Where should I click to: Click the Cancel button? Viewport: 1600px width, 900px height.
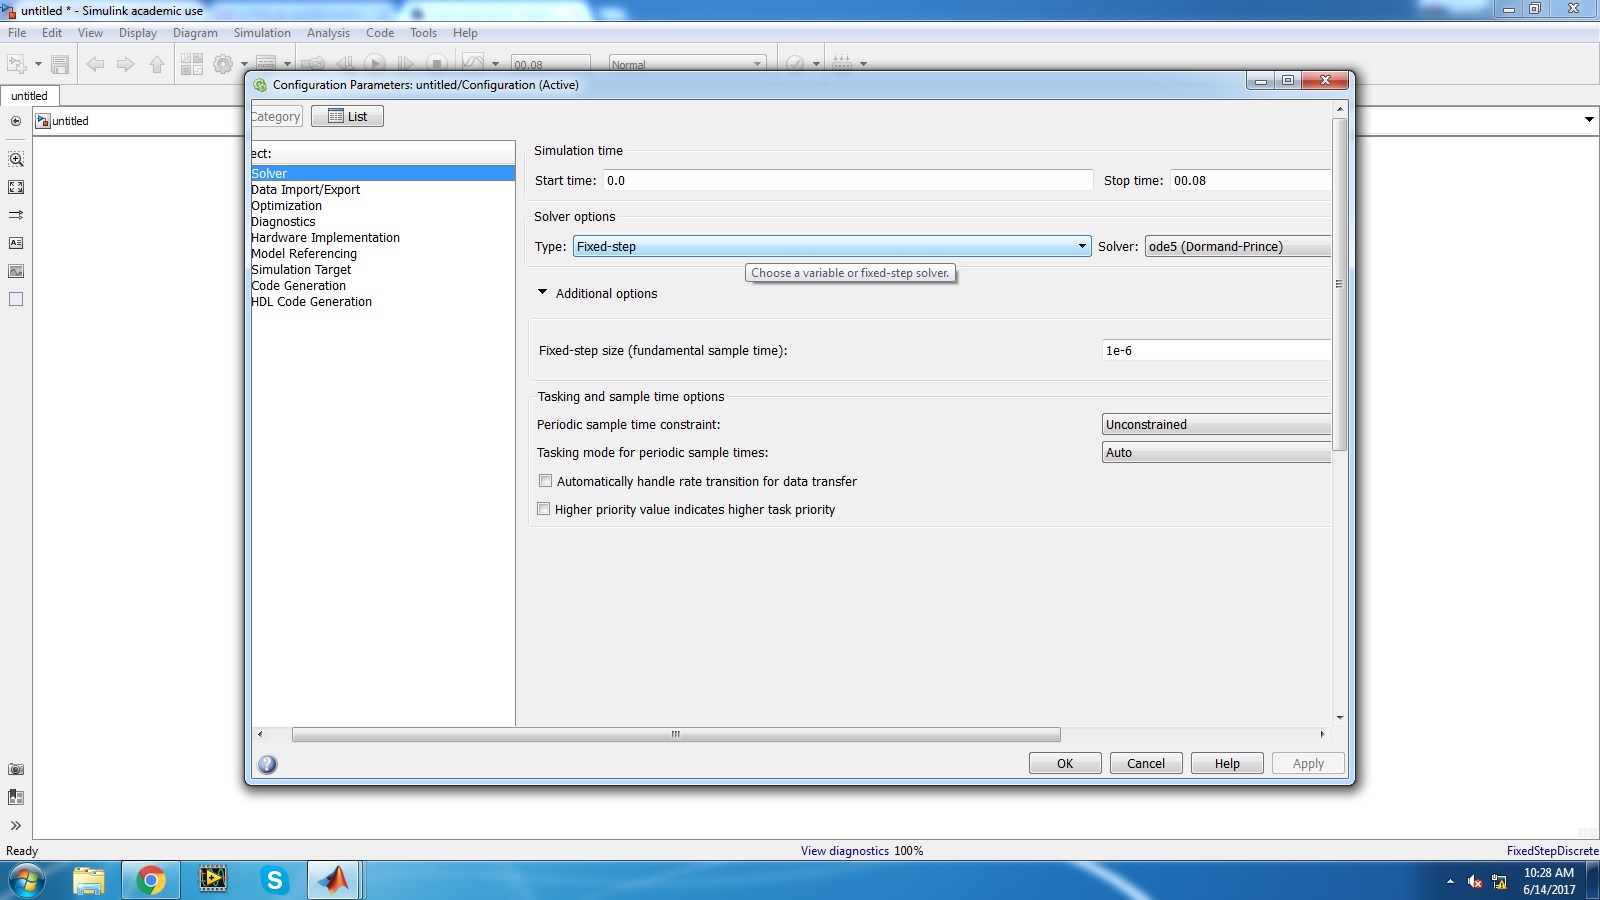1146,764
